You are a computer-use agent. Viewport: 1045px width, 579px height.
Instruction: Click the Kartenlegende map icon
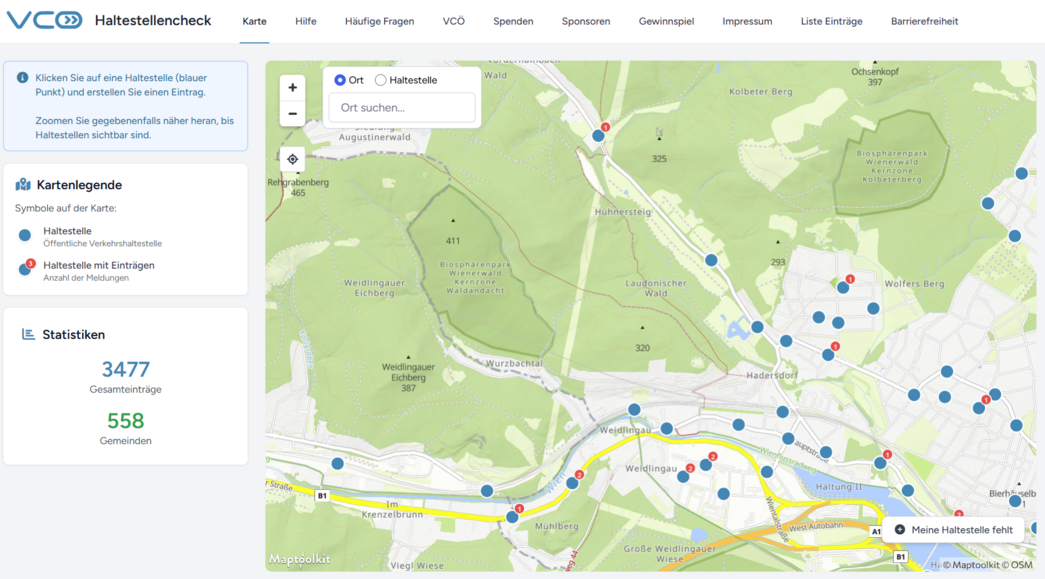(23, 185)
